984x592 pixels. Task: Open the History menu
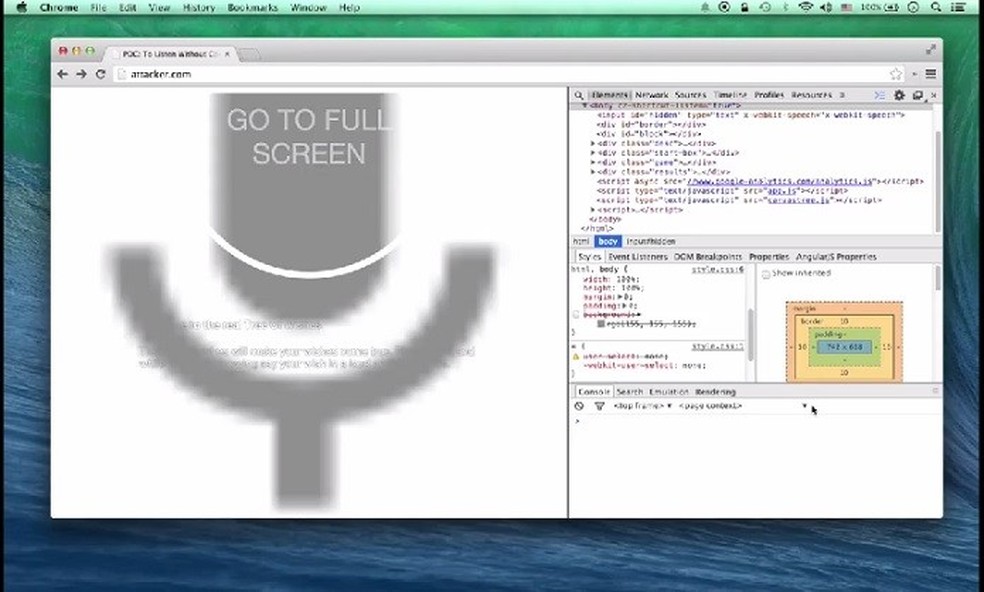pyautogui.click(x=199, y=8)
